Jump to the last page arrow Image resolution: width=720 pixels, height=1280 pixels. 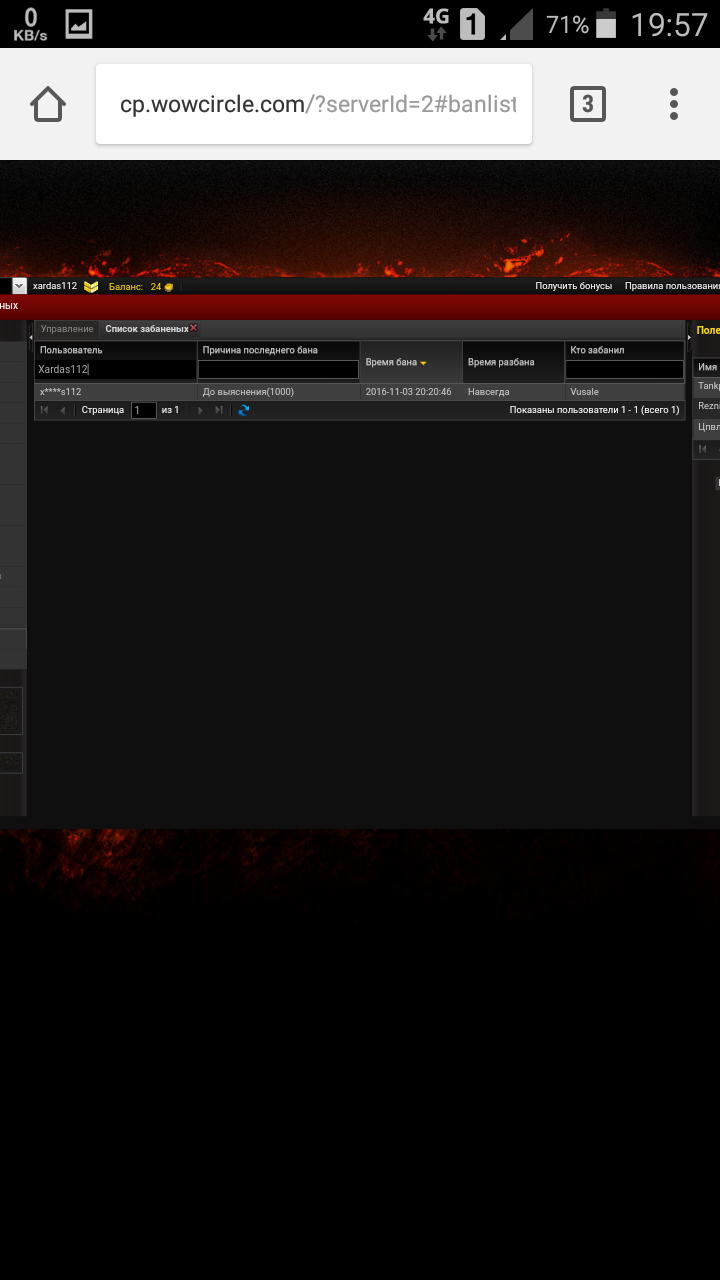[219, 410]
